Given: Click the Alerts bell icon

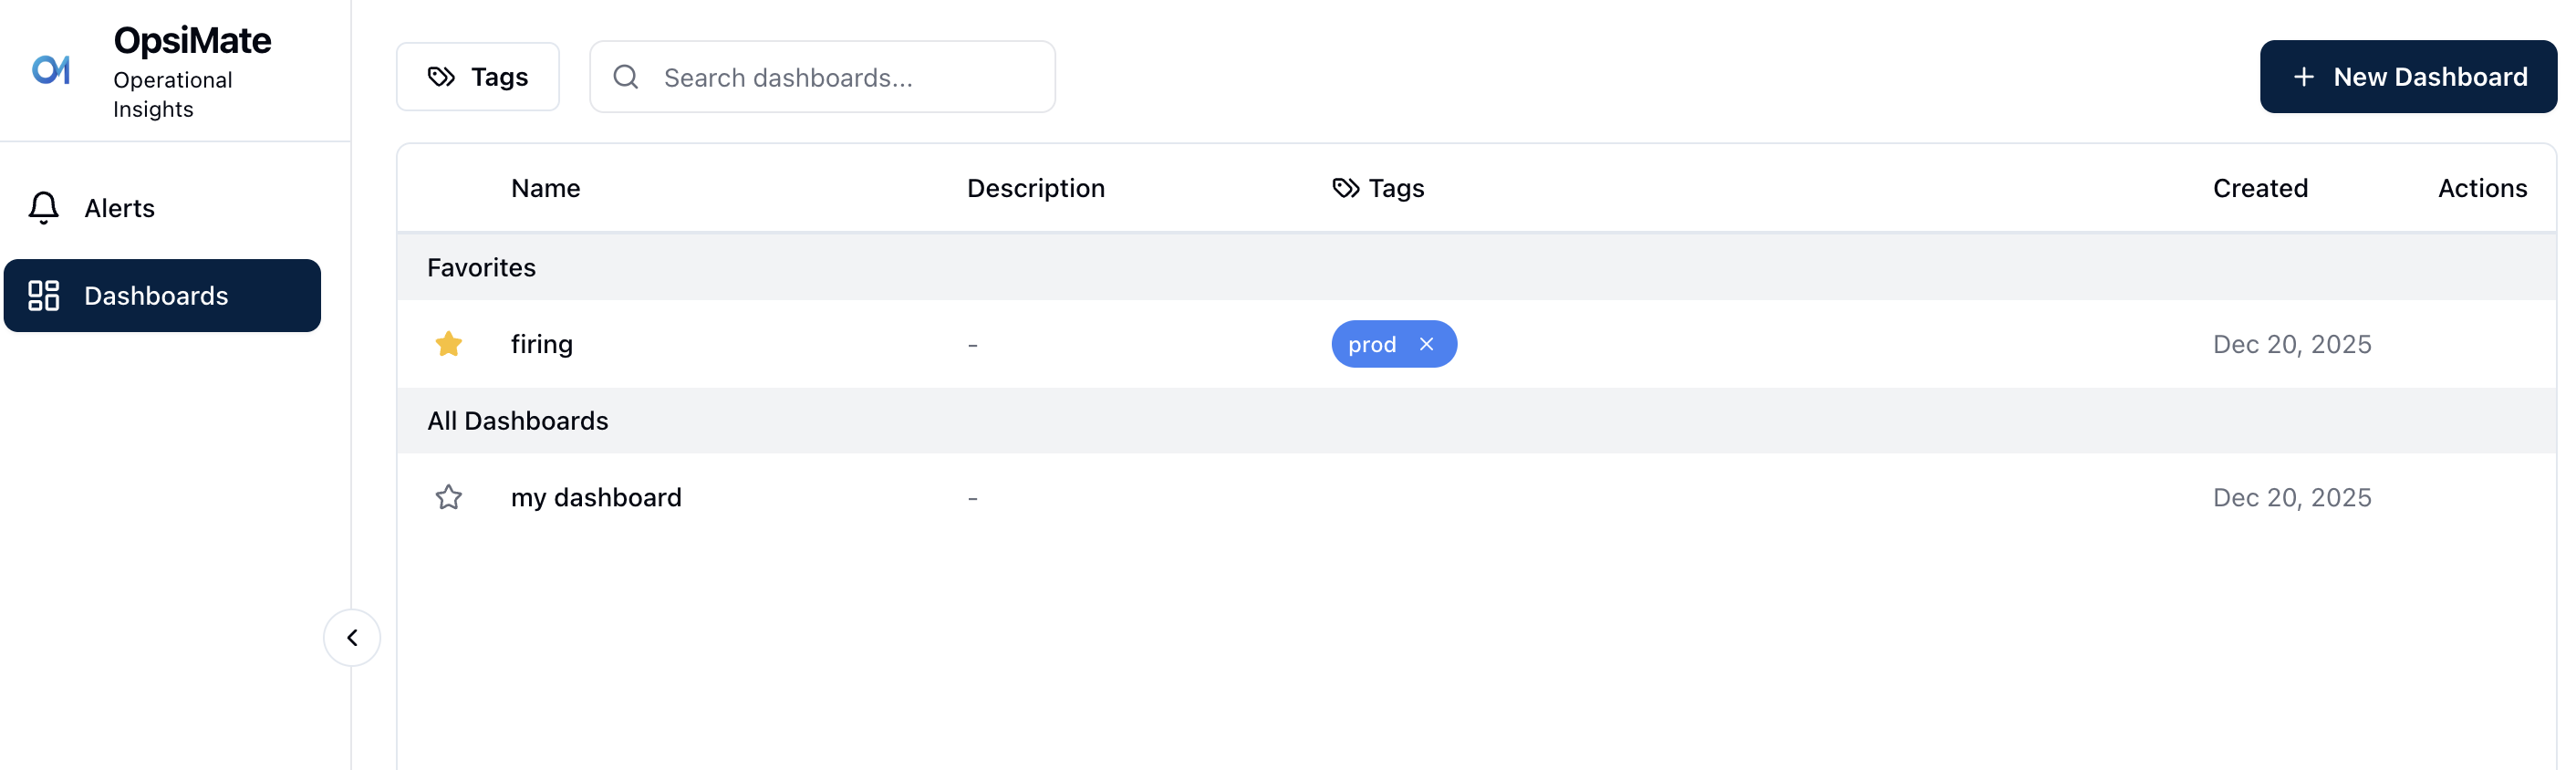Looking at the screenshot, I should click(x=43, y=208).
